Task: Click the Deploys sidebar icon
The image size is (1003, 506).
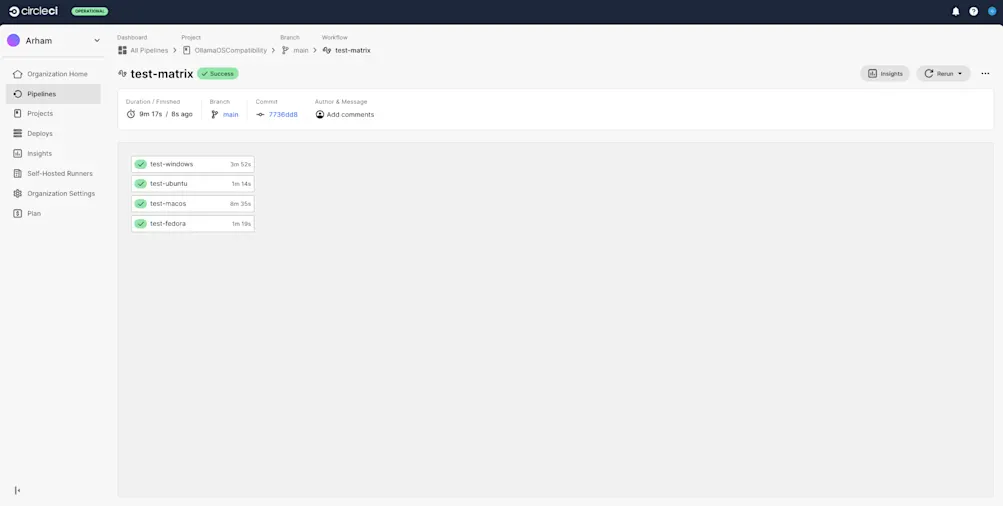Action: (x=17, y=134)
